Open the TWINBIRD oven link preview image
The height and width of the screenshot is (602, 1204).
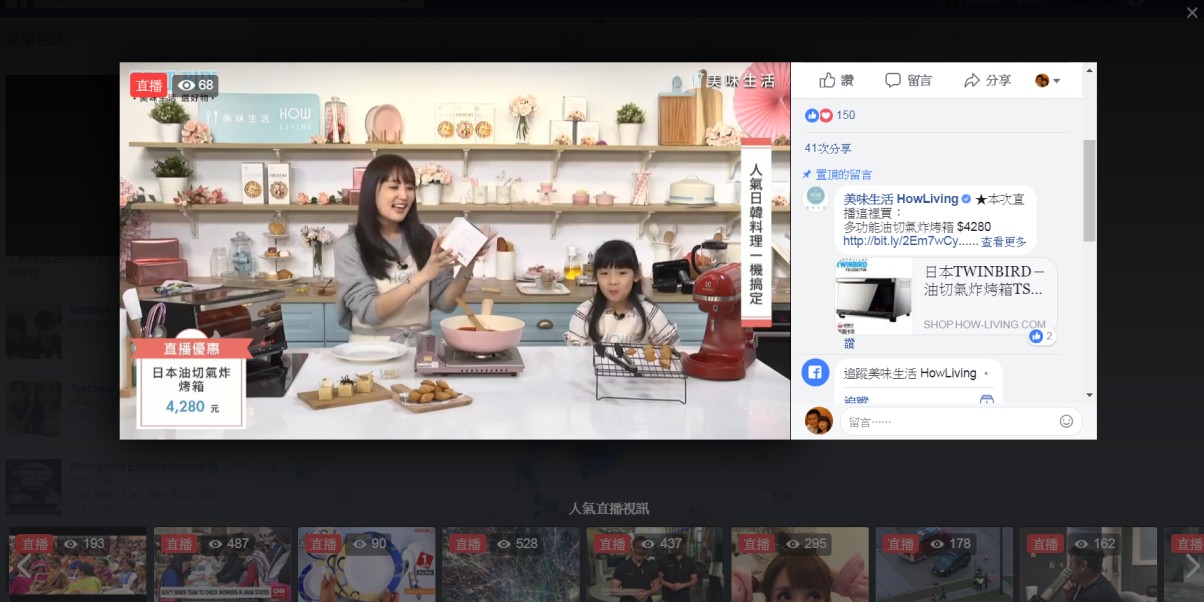point(874,296)
